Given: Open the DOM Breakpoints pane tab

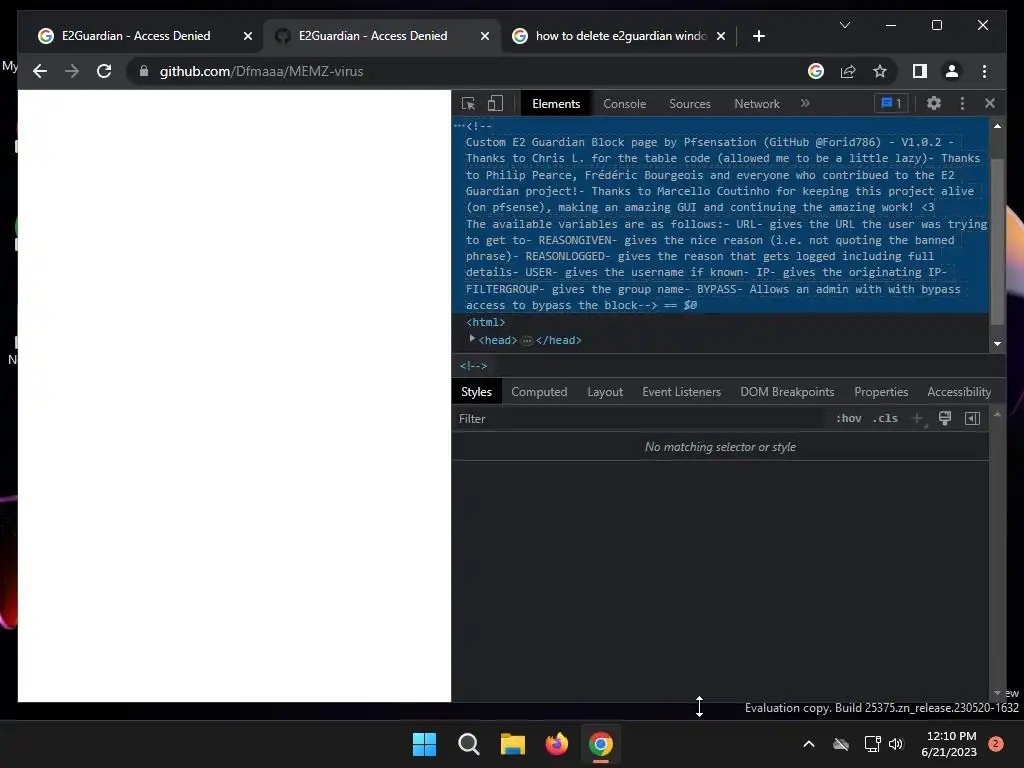Looking at the screenshot, I should click(787, 392).
